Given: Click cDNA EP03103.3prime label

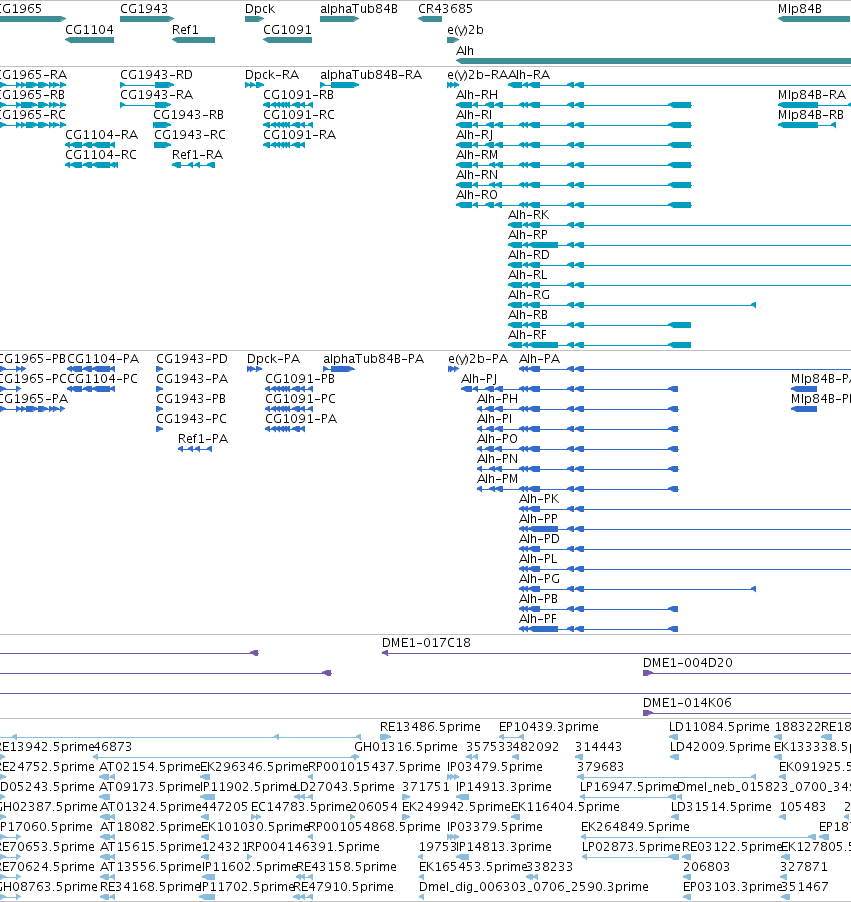Looking at the screenshot, I should (732, 886).
